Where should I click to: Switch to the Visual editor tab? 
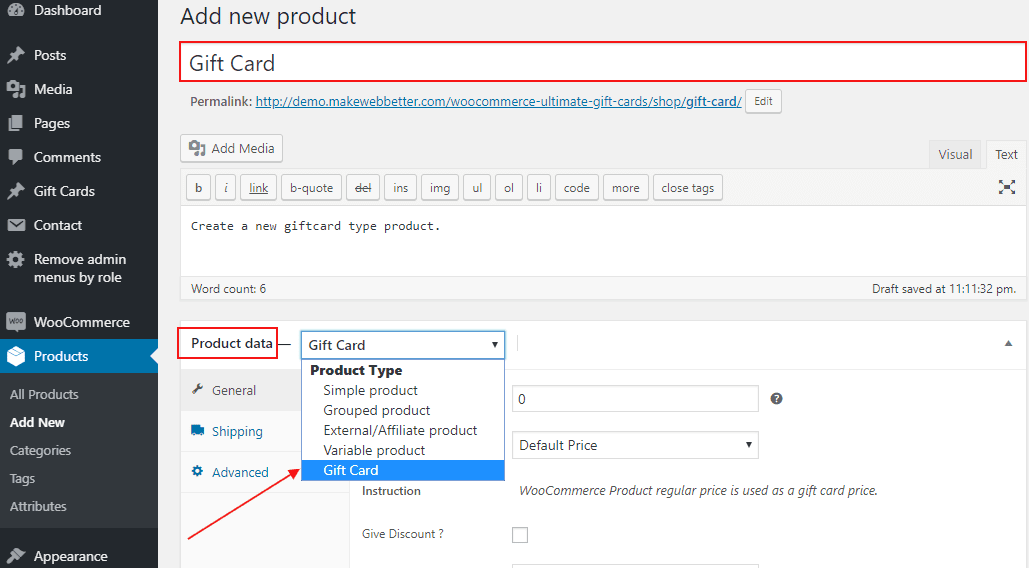[x=955, y=154]
